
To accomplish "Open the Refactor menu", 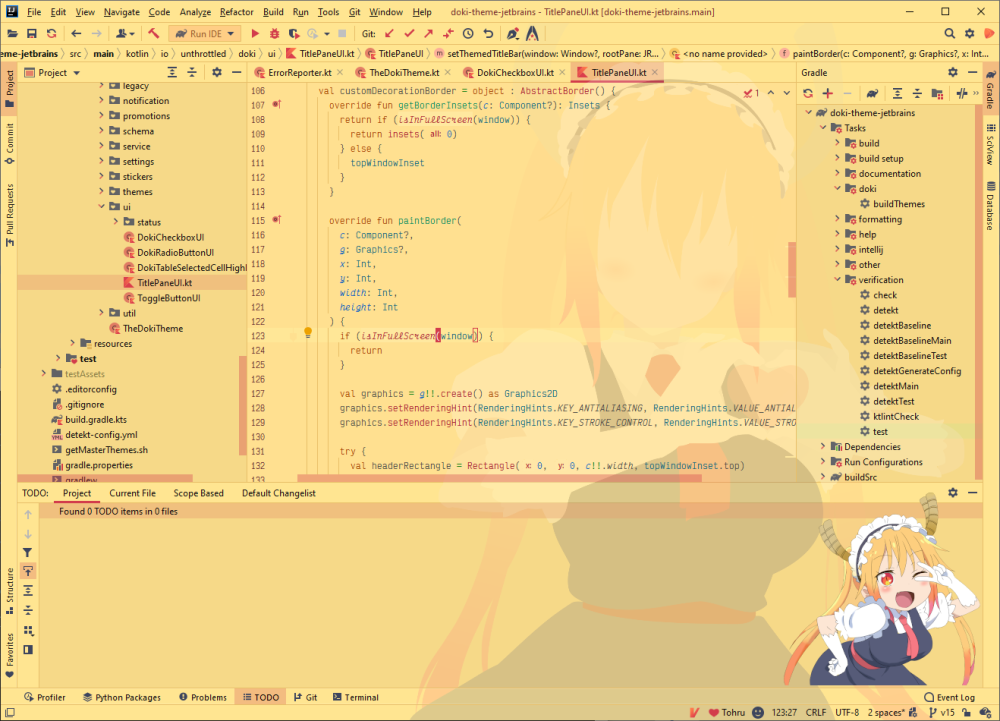I will pos(237,12).
